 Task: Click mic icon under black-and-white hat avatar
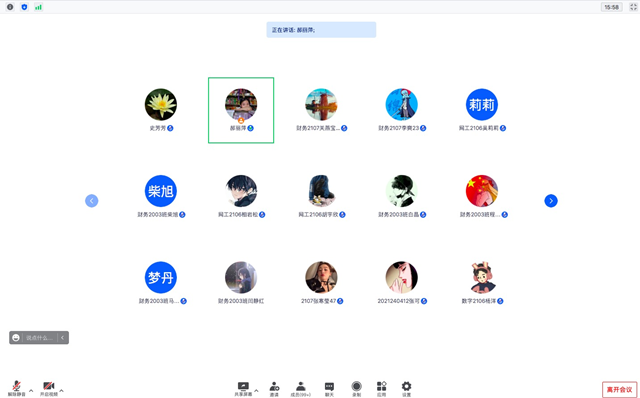[x=423, y=215]
